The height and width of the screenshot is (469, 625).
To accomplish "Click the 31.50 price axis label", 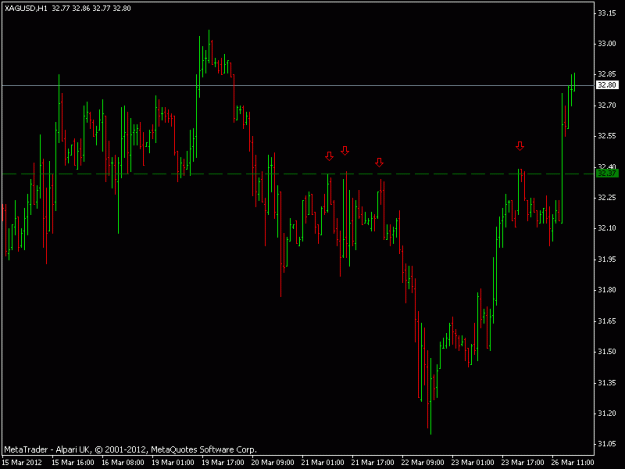I will tap(607, 352).
